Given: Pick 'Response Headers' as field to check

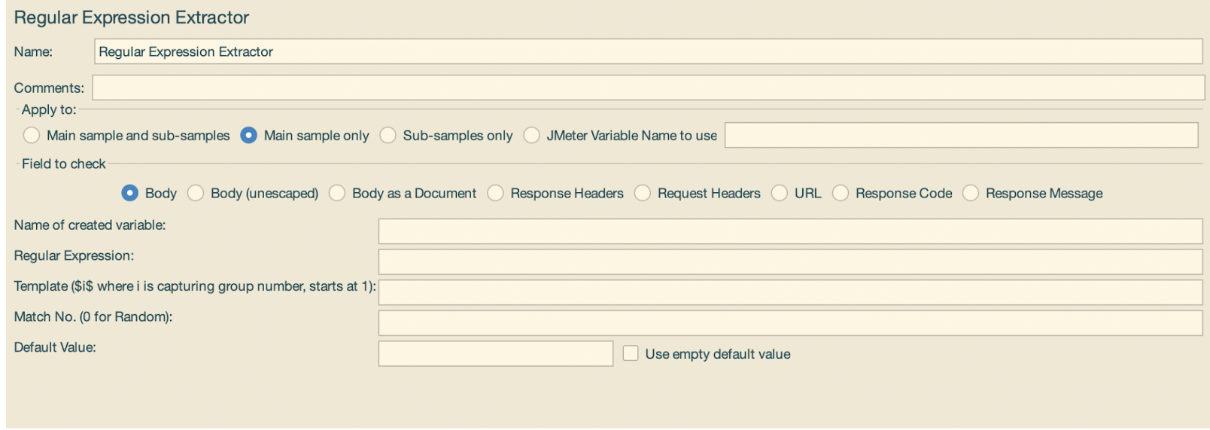Looking at the screenshot, I should 496,193.
